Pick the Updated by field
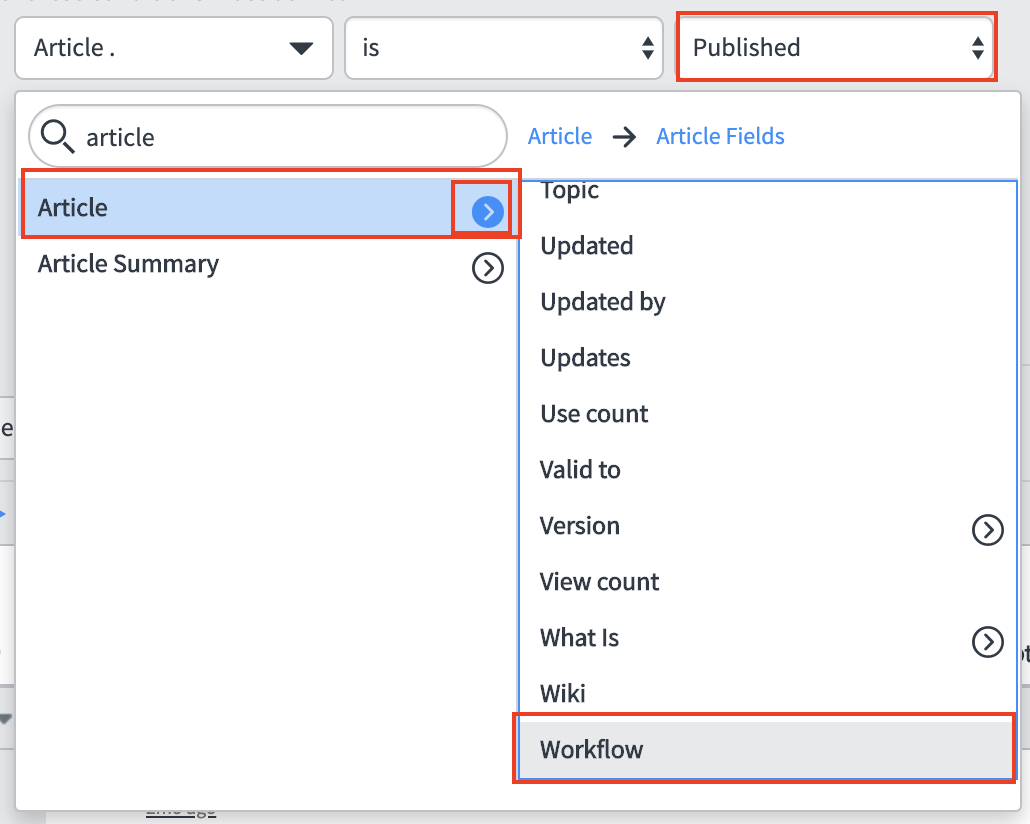The height and width of the screenshot is (824, 1030). (602, 302)
